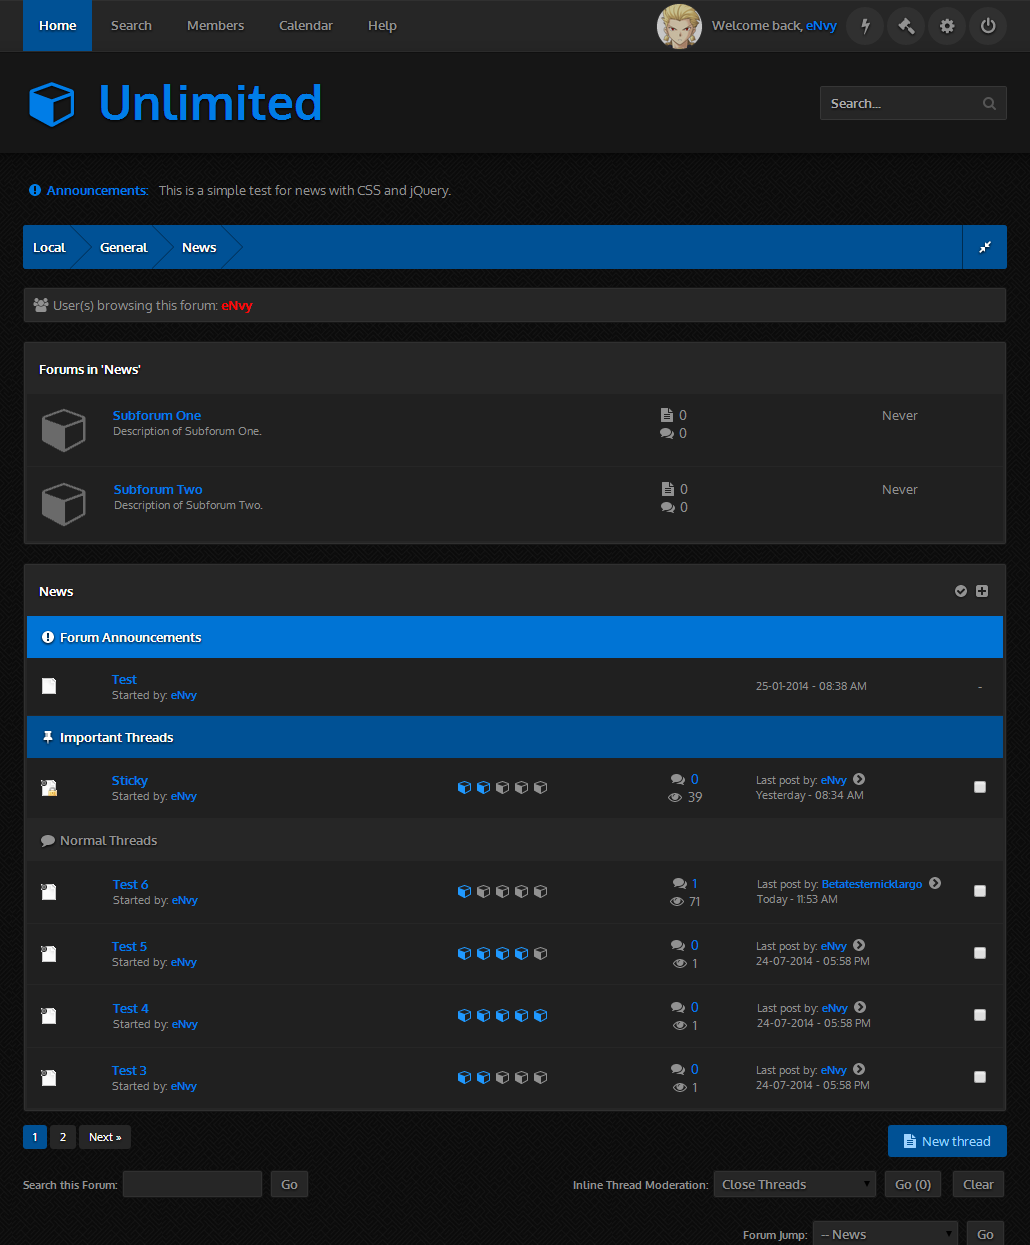Viewport: 1030px width, 1245px height.
Task: Click the New thread button
Action: [x=947, y=1141]
